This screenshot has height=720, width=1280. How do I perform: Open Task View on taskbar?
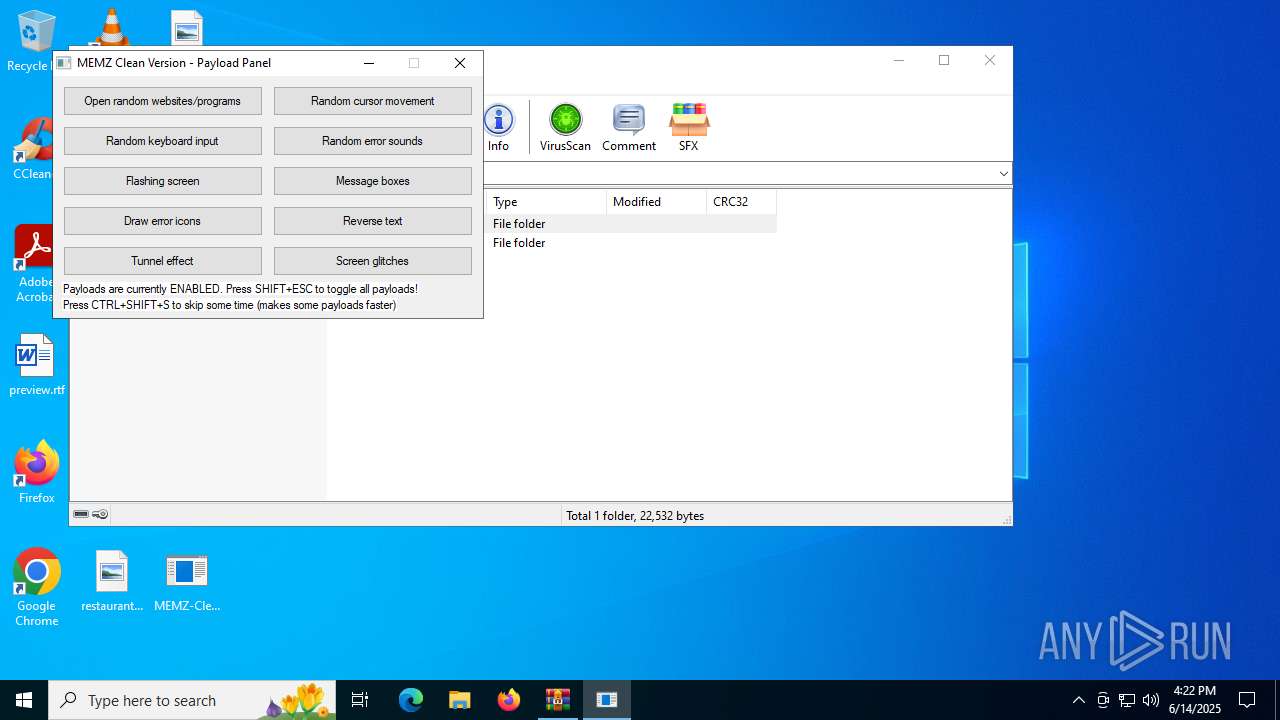(360, 700)
